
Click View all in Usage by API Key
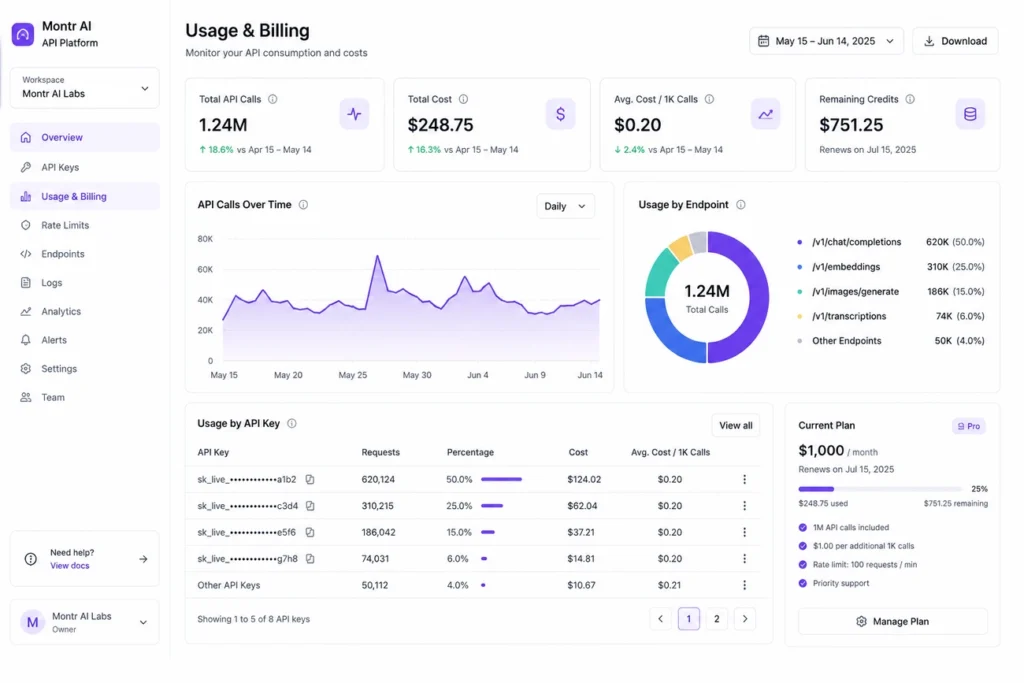pos(735,426)
